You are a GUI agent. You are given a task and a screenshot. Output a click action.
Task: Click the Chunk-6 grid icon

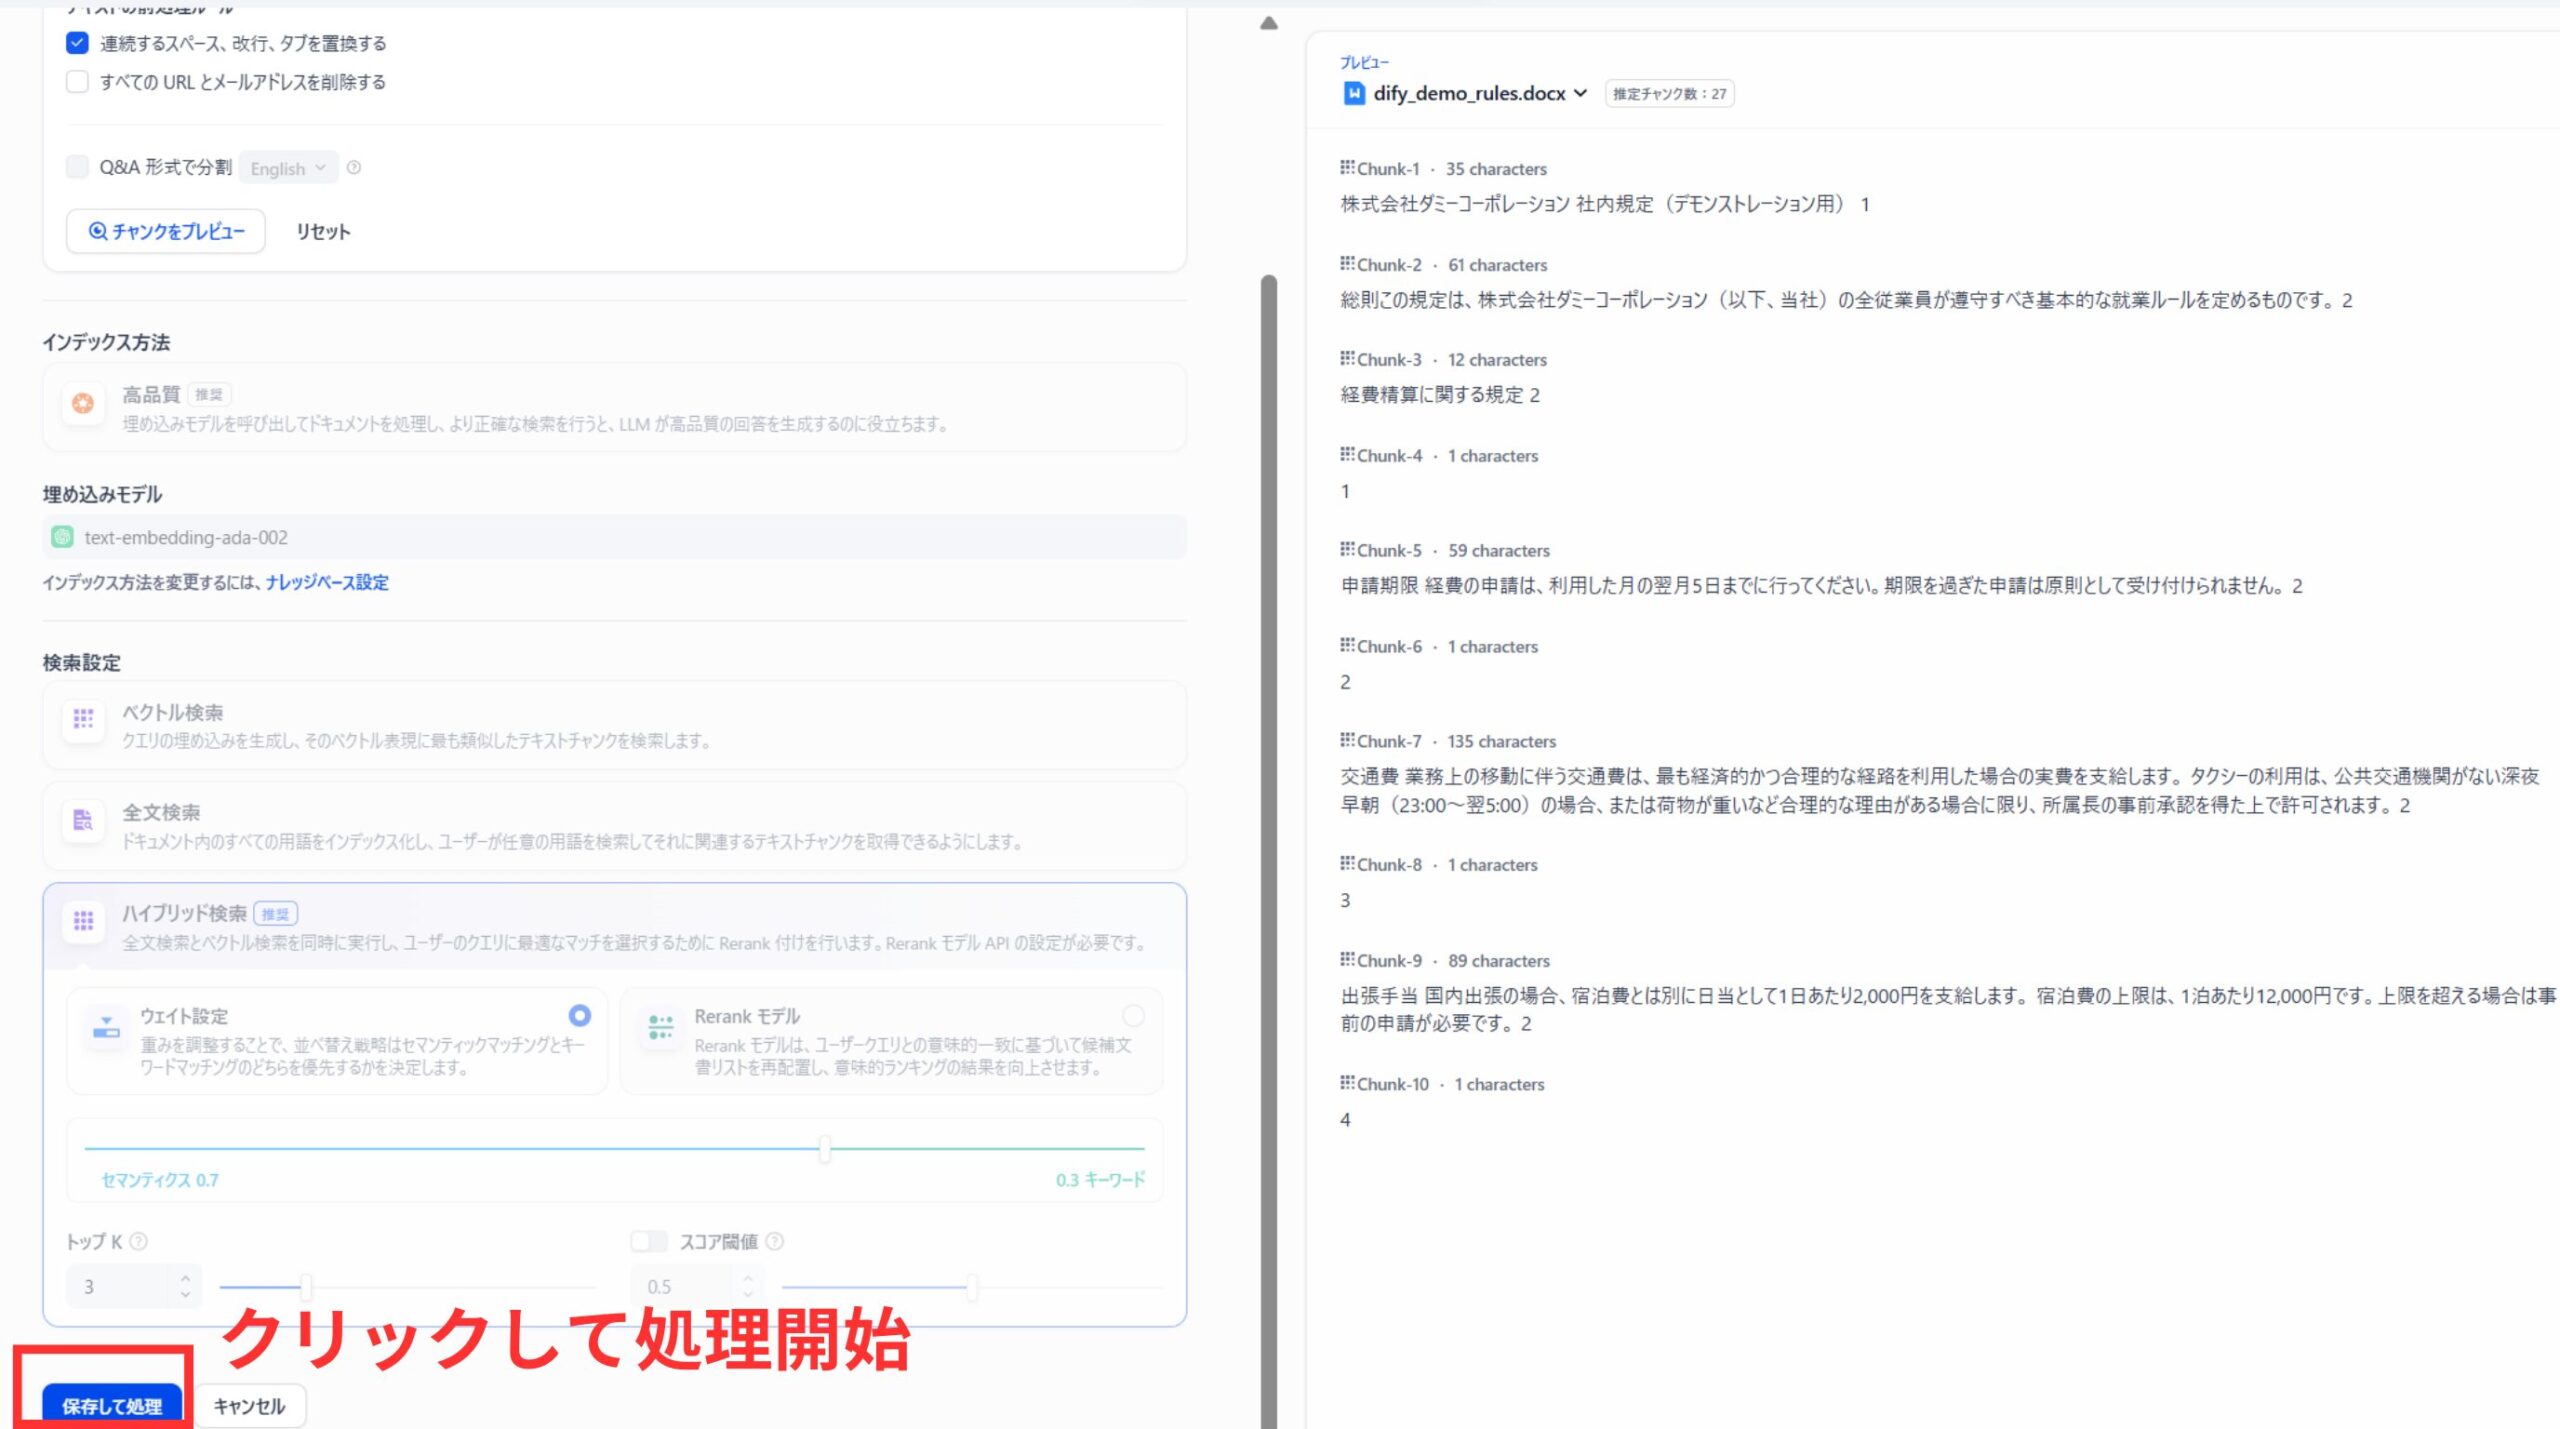click(x=1347, y=645)
